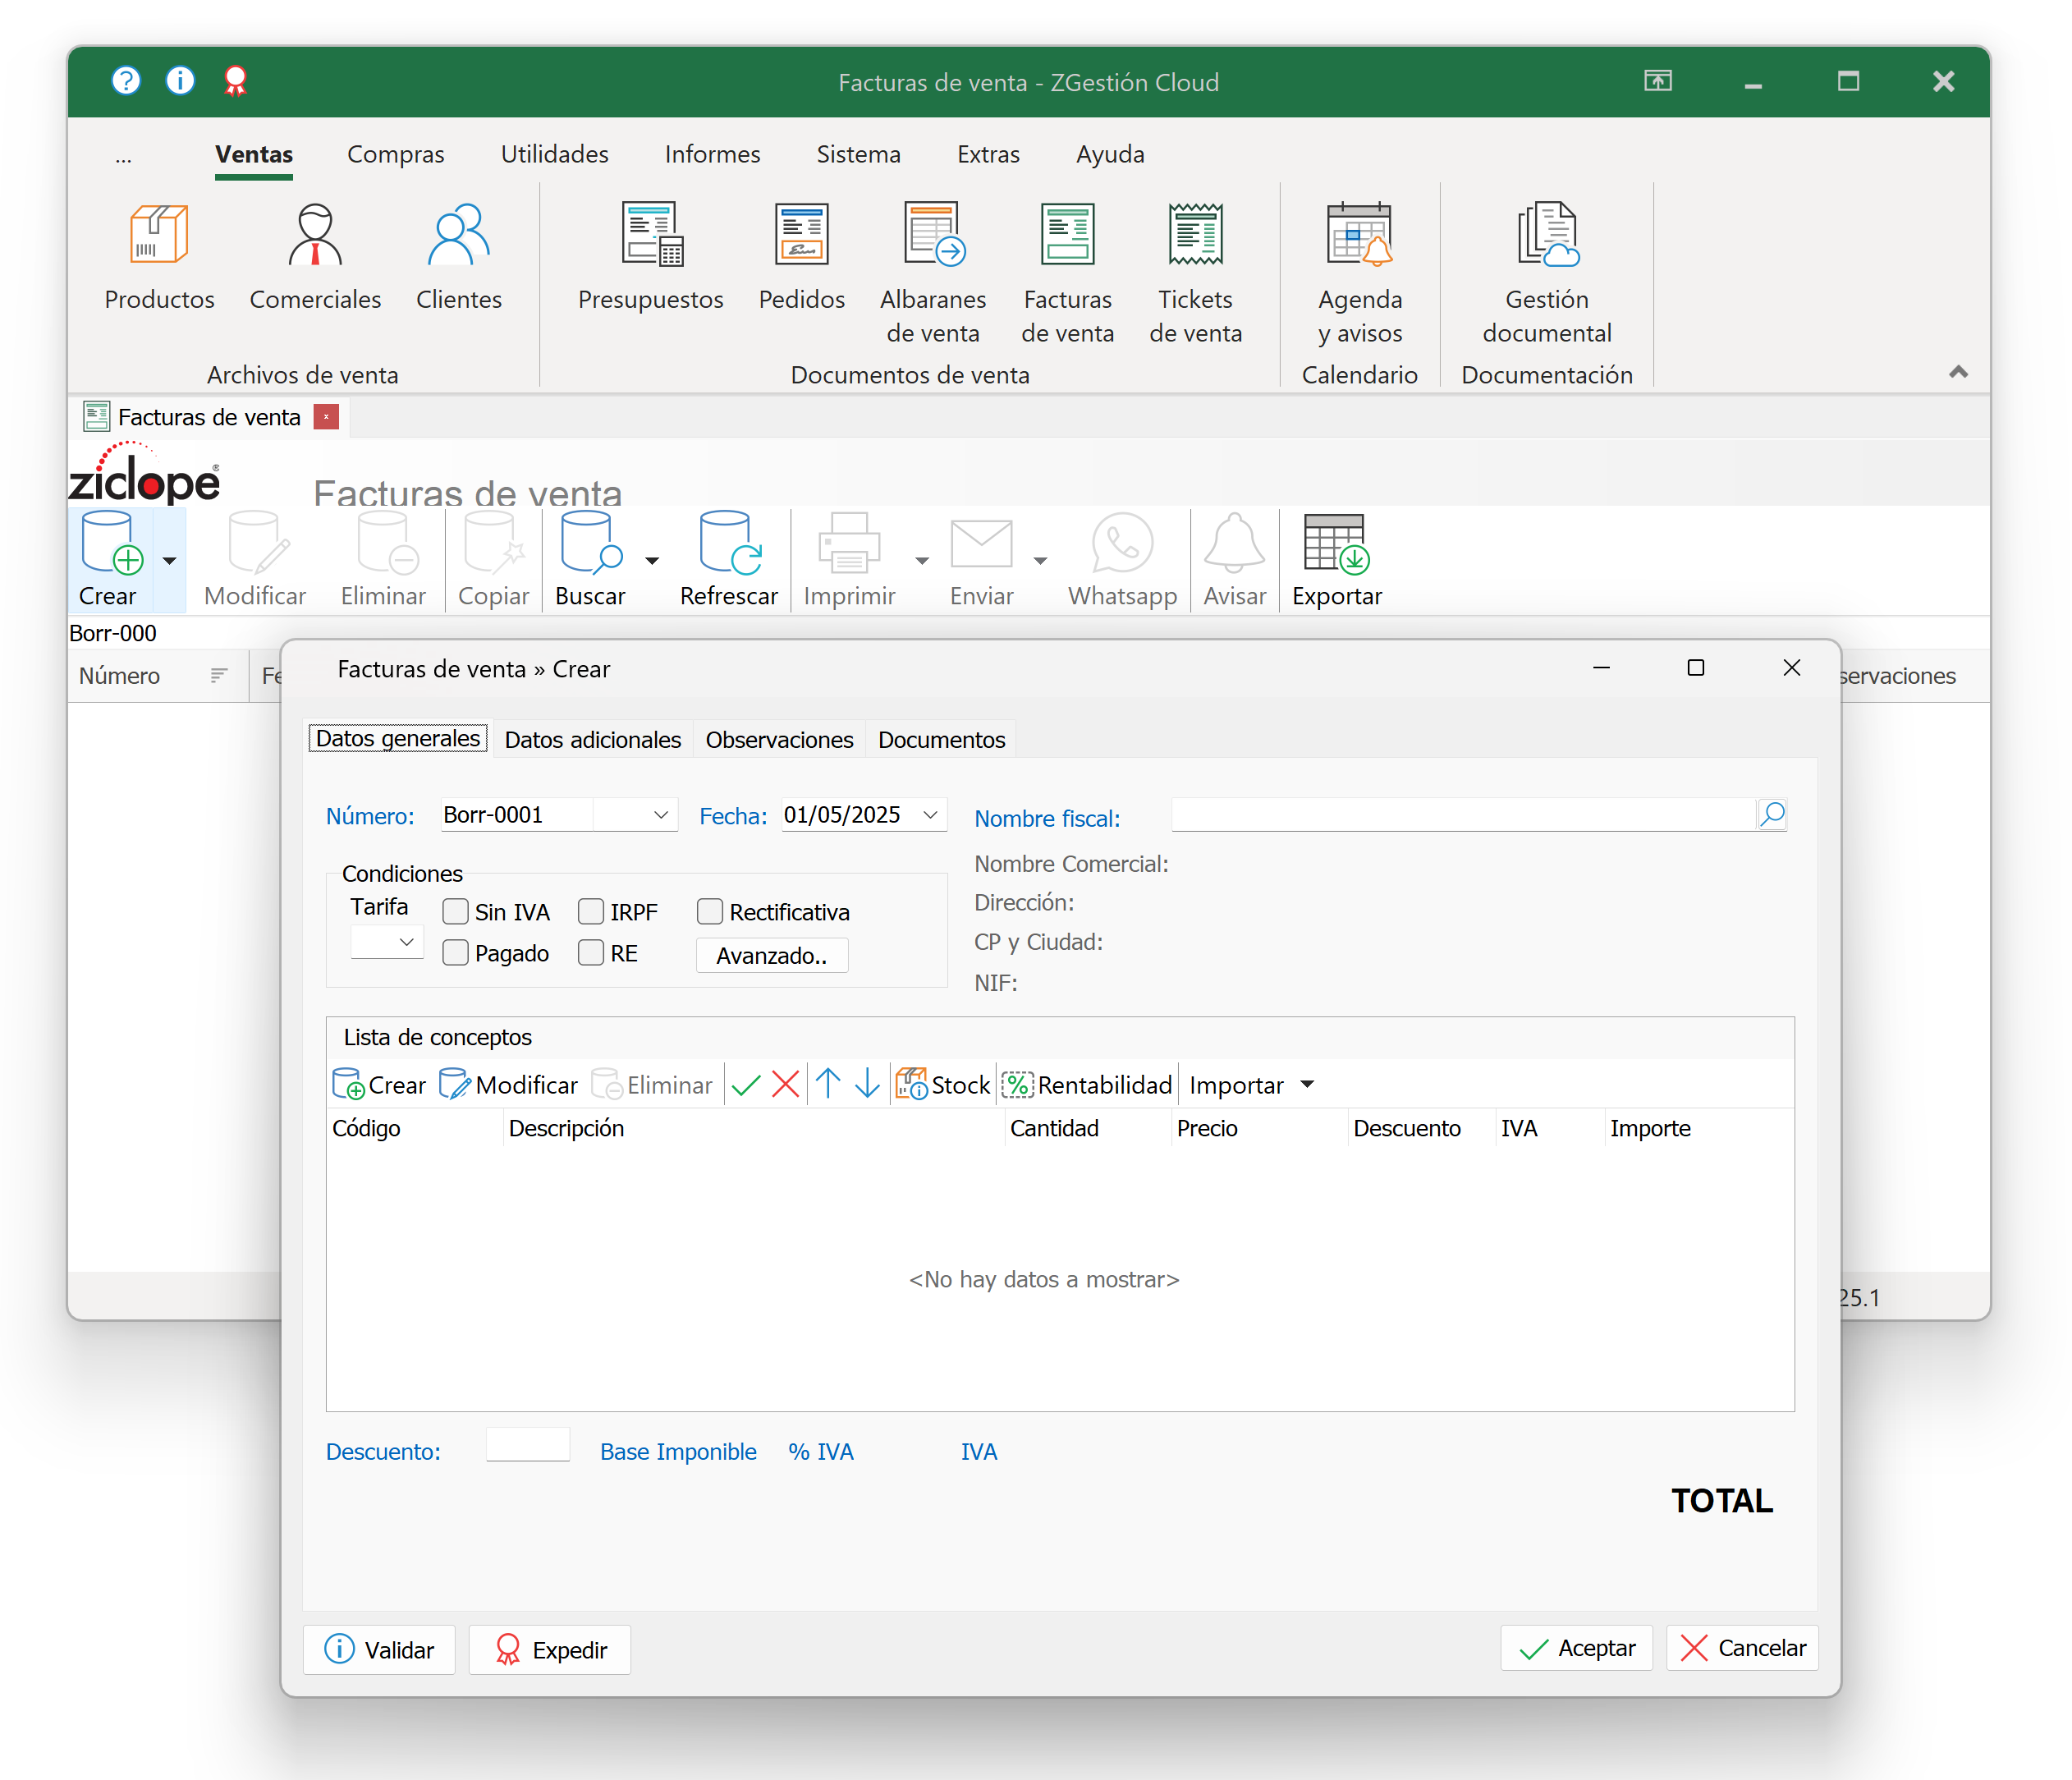Check the RE checkbox
Viewport: 2072px width, 1780px height.
(591, 952)
